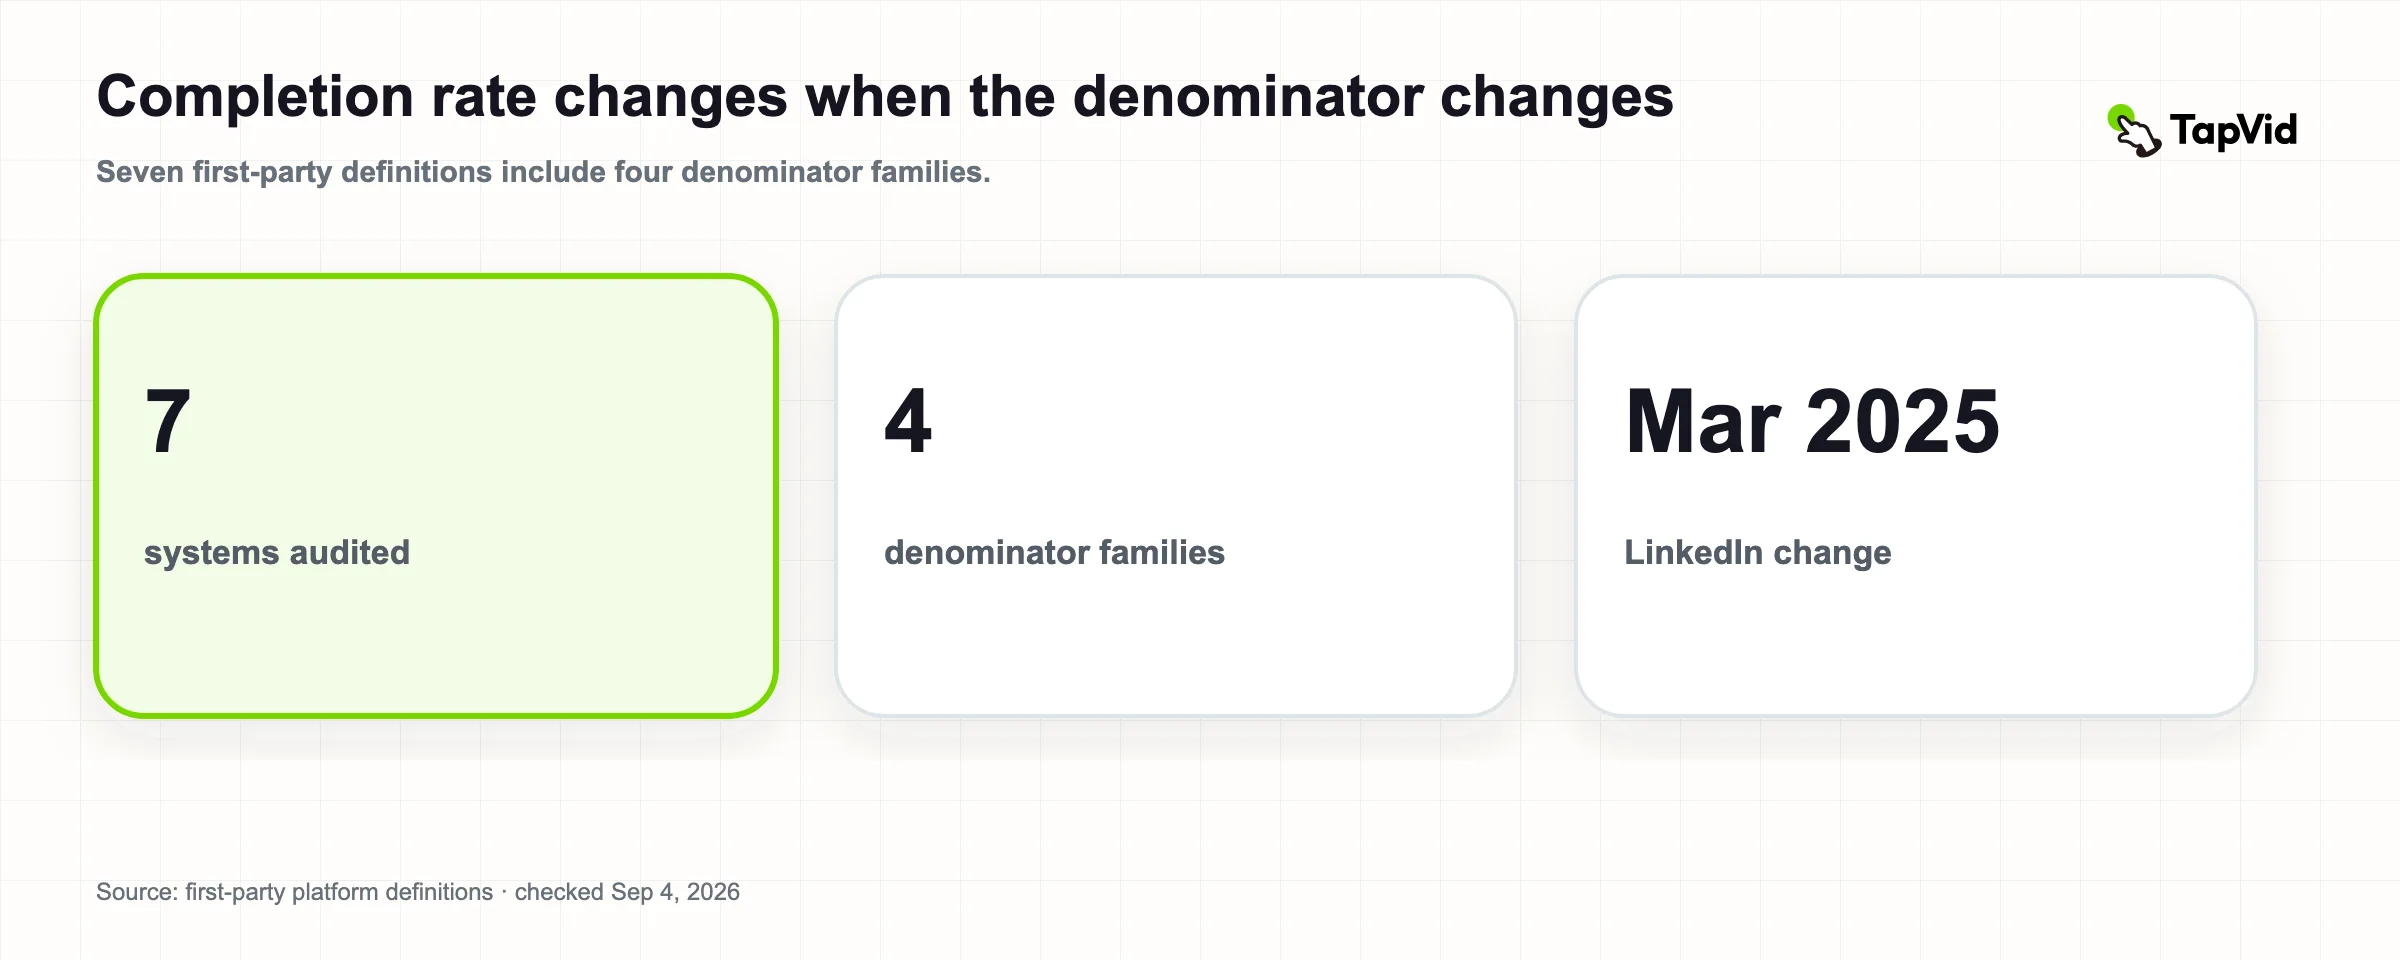Click the word denominator in the title

[1248, 97]
